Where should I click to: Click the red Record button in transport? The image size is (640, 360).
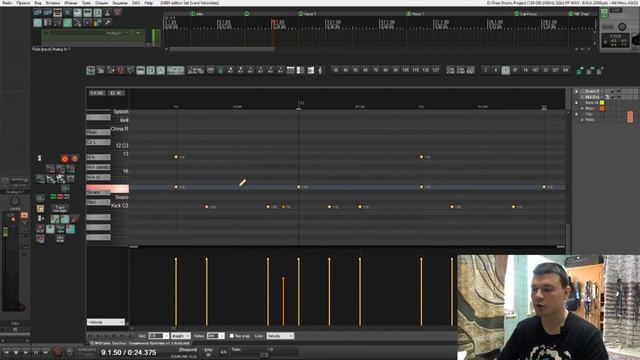58,352
